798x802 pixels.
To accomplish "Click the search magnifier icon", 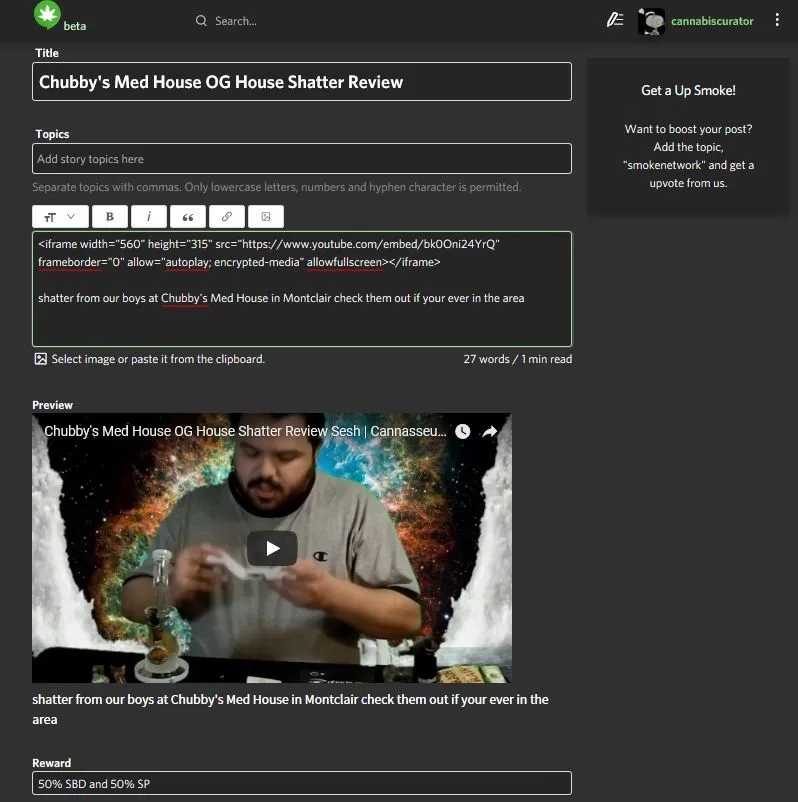I will point(201,21).
